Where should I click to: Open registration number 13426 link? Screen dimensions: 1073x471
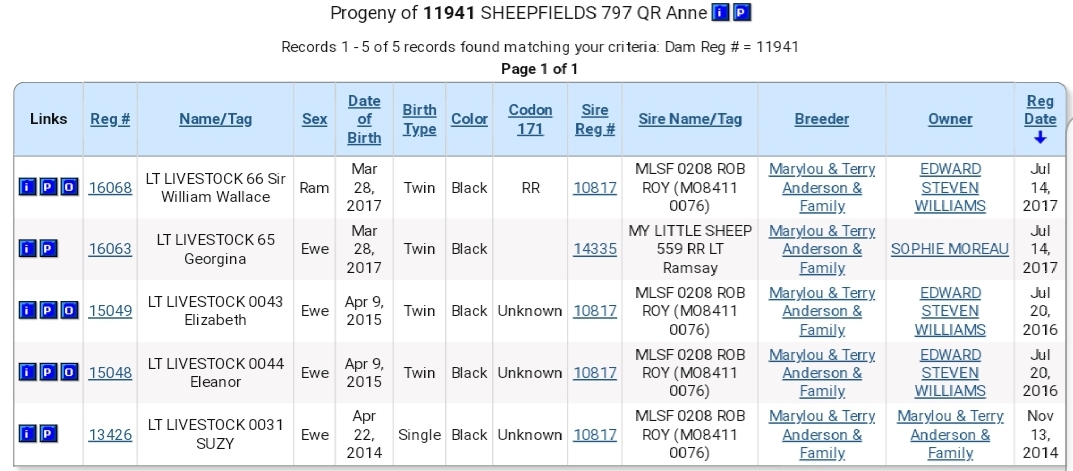(110, 435)
